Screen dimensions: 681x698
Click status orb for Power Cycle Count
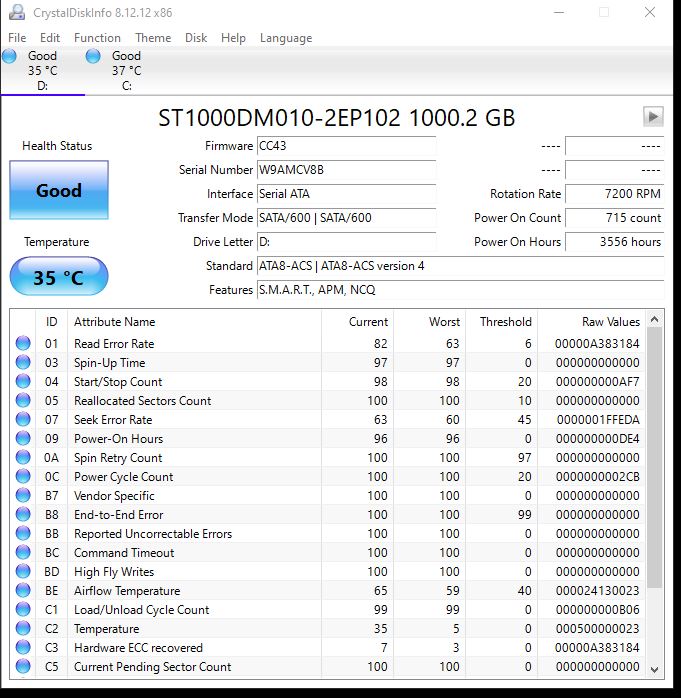point(23,476)
